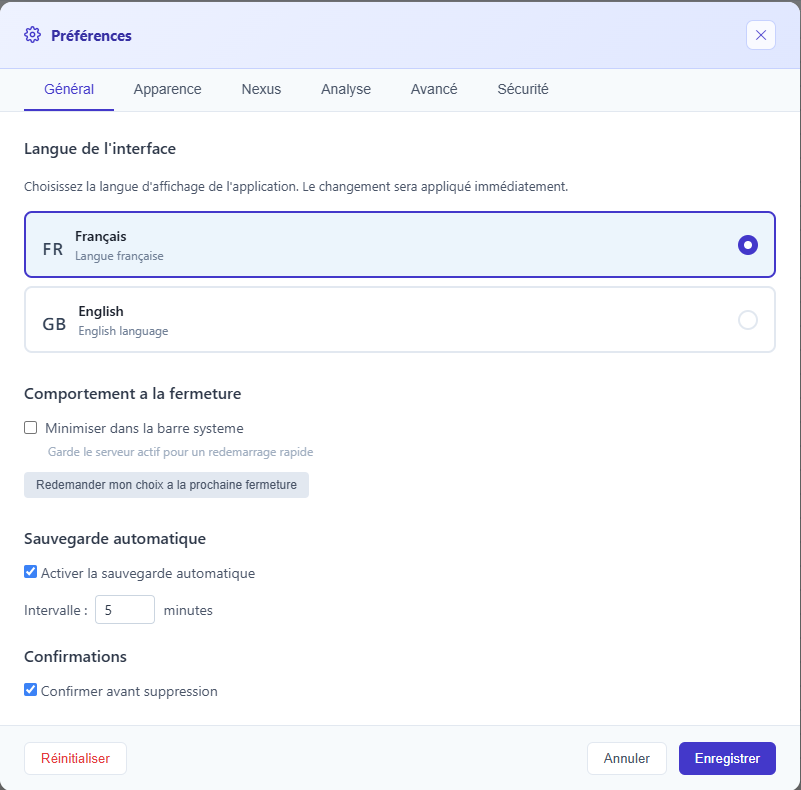This screenshot has width=801, height=790.
Task: Uncheck Confirmer avant suppression
Action: pos(31,690)
